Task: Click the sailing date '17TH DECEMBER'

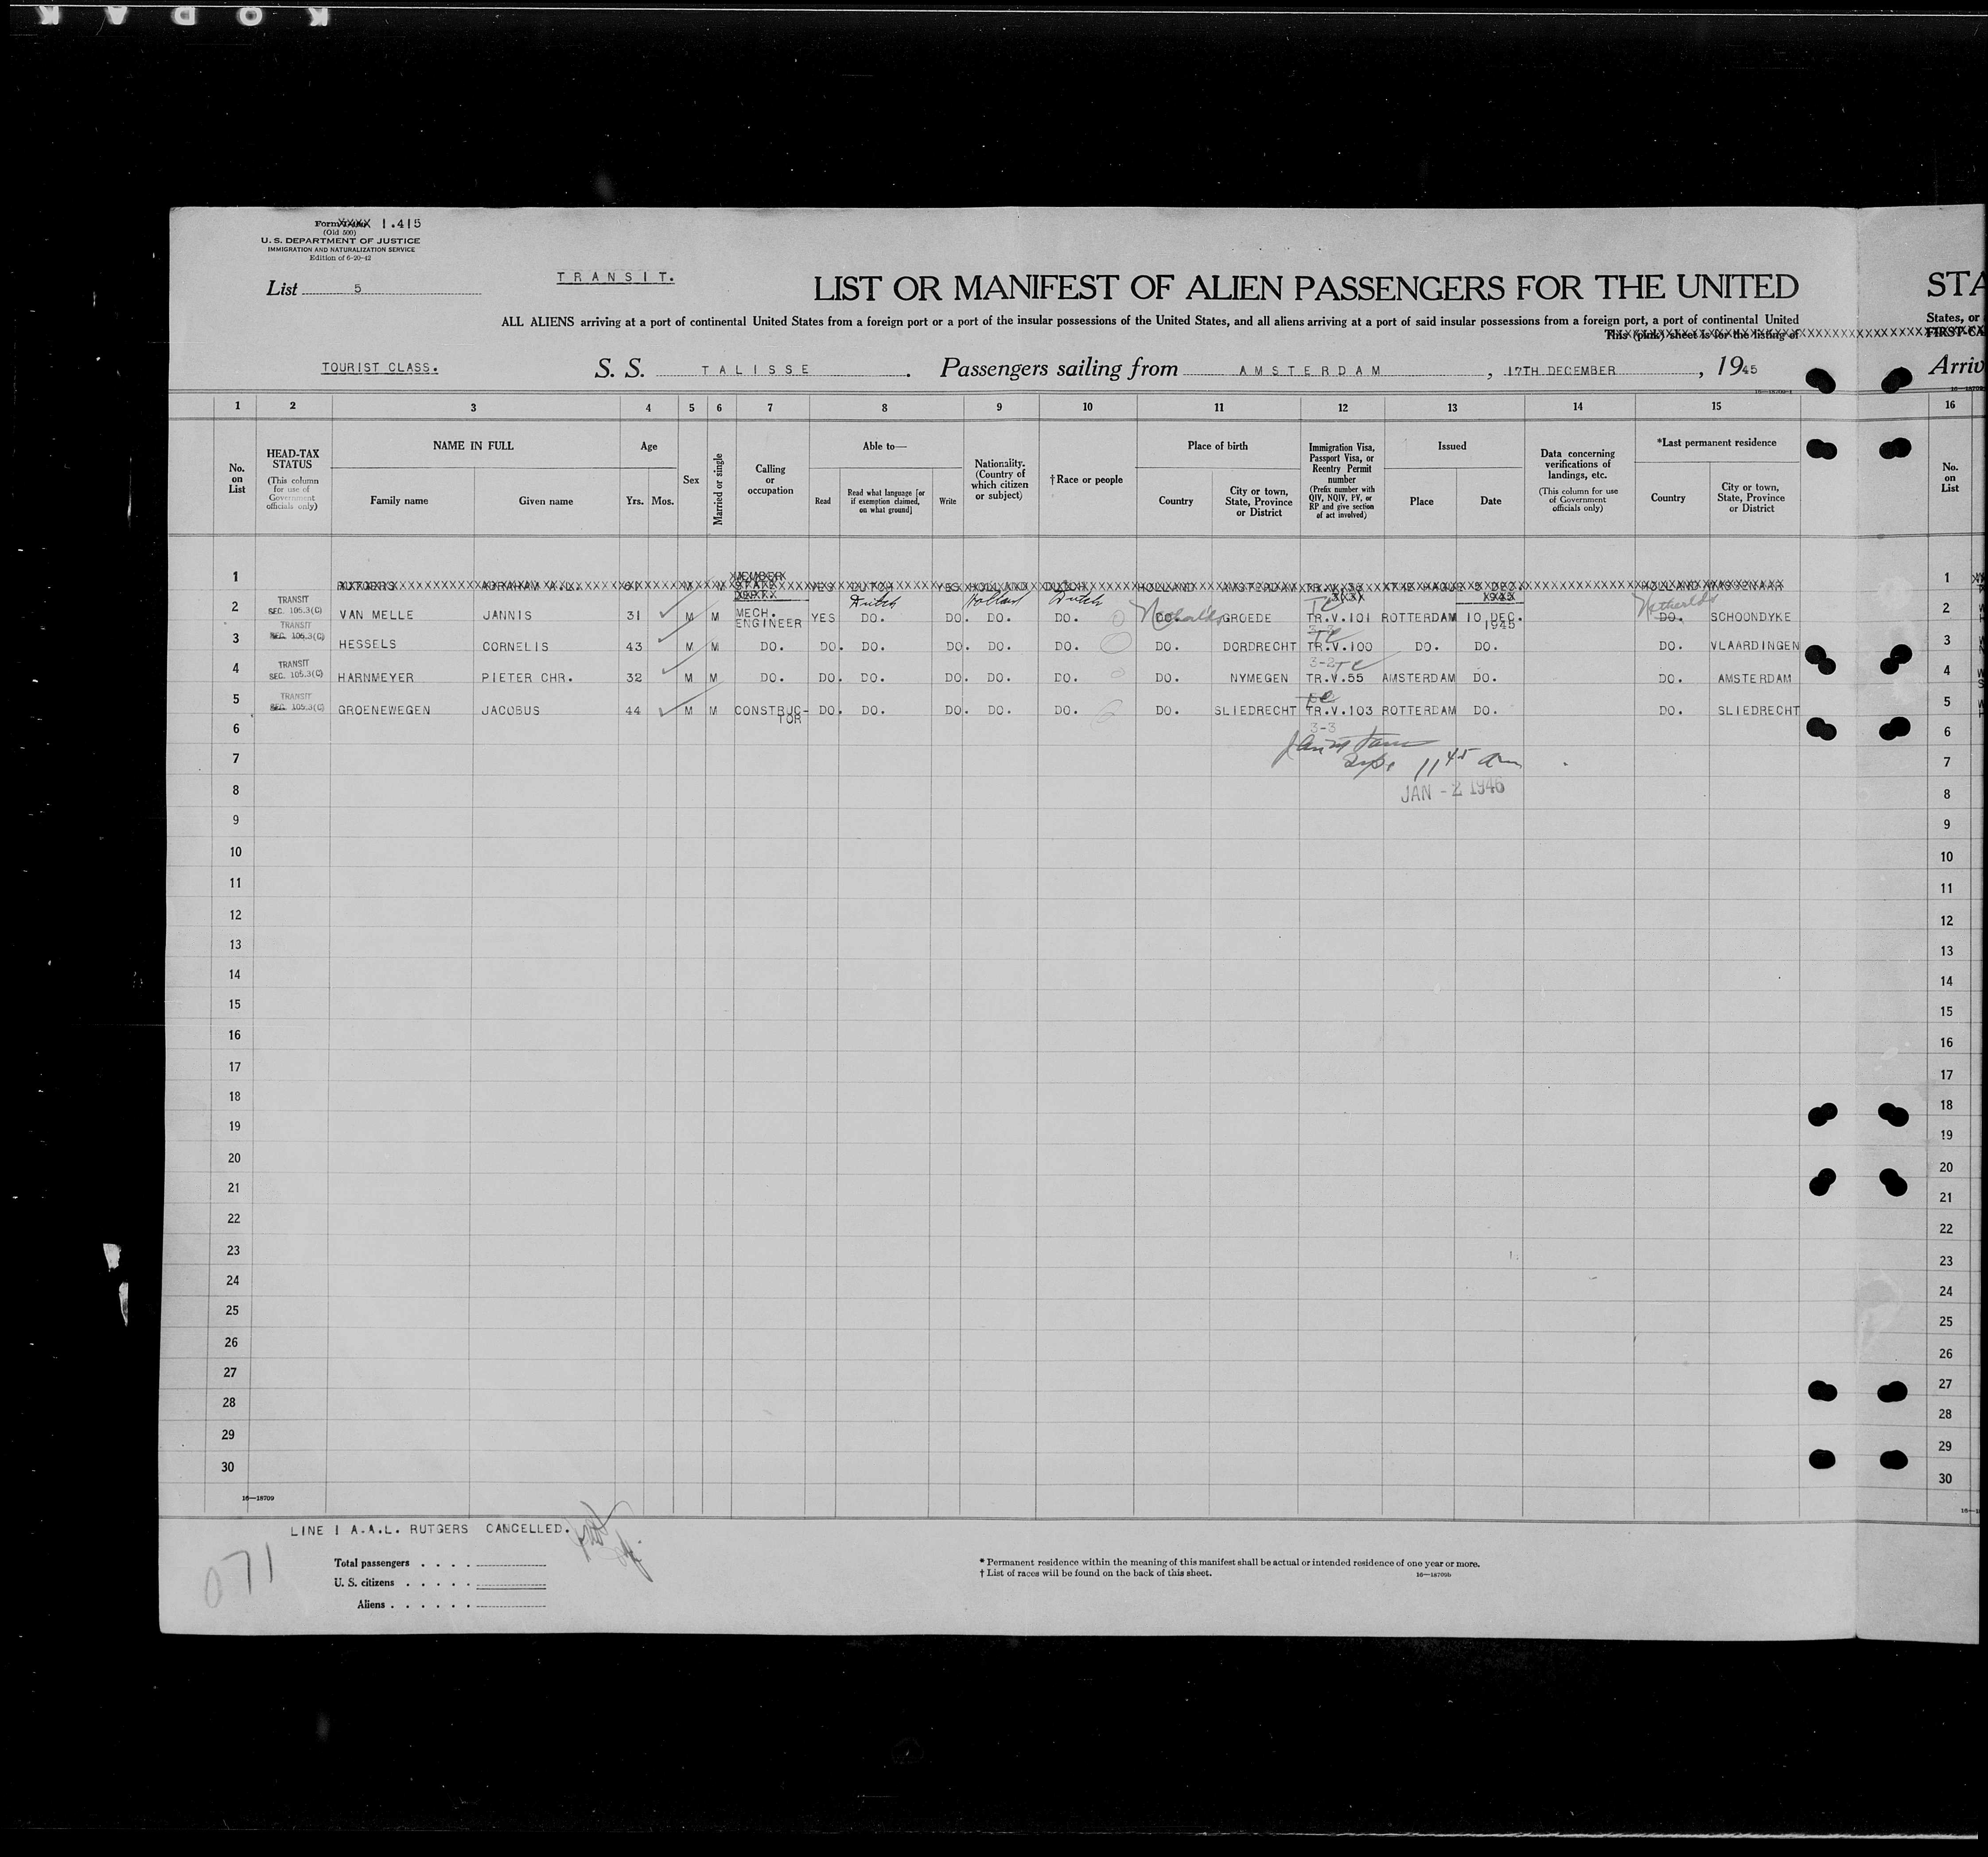Action: [x=1561, y=370]
